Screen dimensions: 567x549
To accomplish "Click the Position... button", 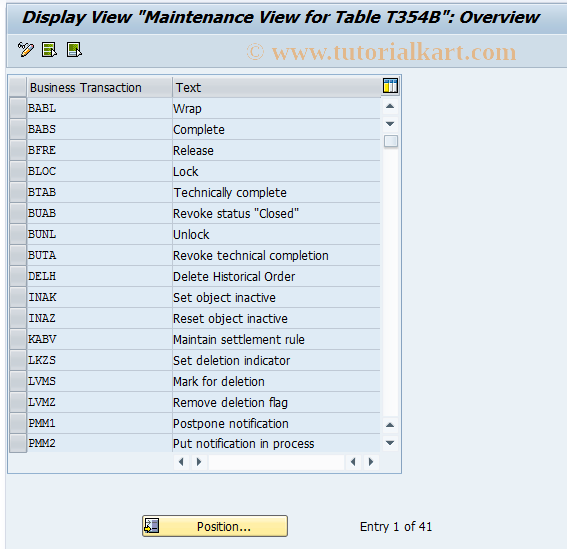I will coord(215,526).
